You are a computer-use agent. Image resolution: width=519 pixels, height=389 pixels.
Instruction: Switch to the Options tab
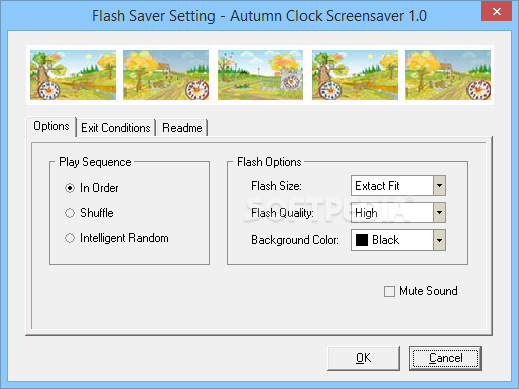click(51, 126)
